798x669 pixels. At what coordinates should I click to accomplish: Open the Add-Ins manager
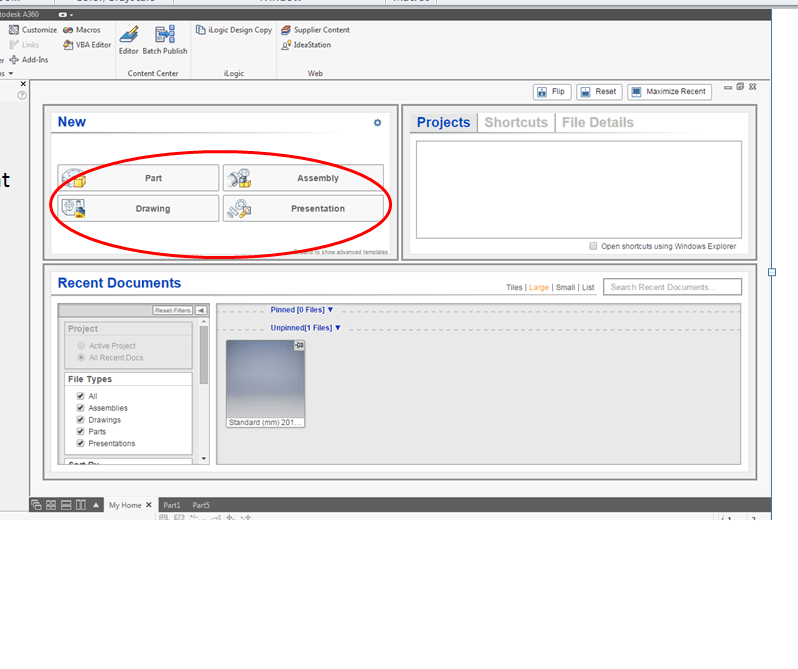29,60
